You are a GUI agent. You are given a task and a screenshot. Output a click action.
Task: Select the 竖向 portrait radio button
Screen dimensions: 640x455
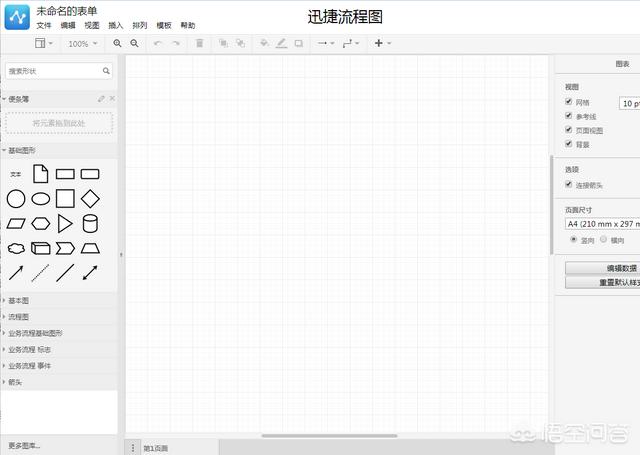tap(573, 240)
